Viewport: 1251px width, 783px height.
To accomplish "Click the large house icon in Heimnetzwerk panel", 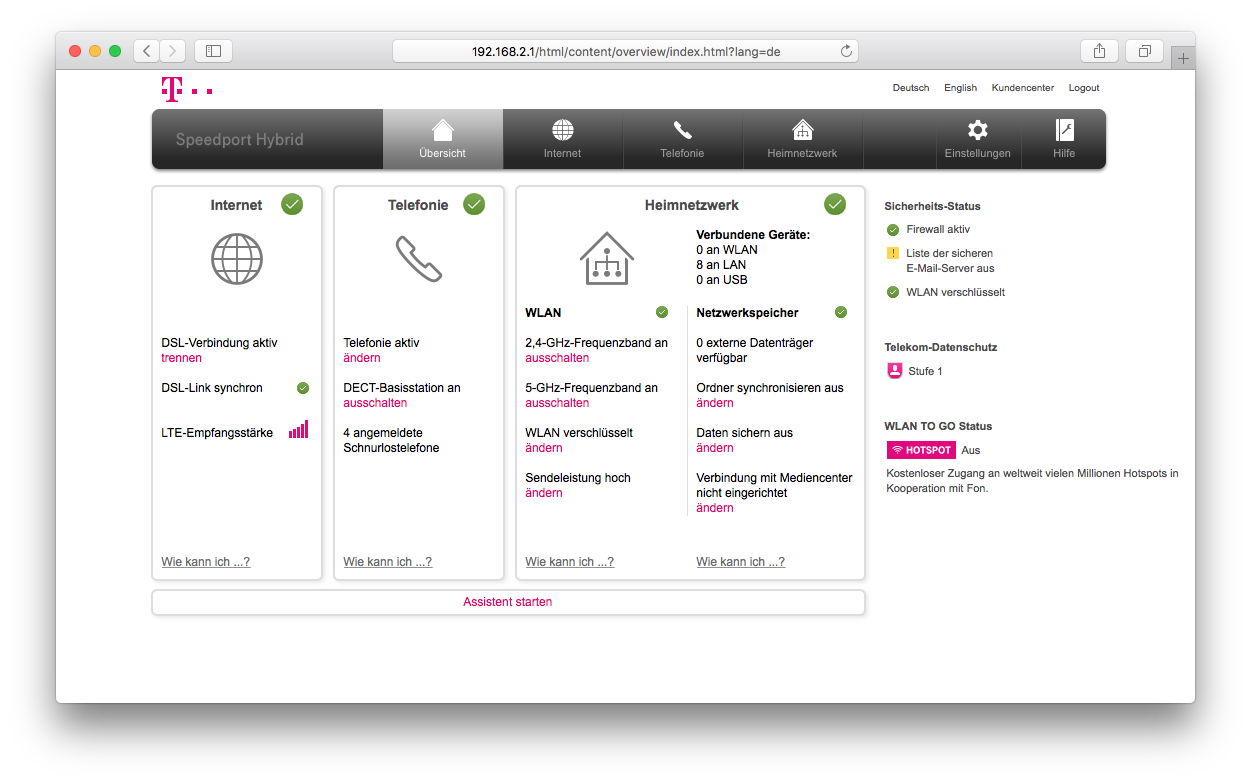I will [x=606, y=259].
